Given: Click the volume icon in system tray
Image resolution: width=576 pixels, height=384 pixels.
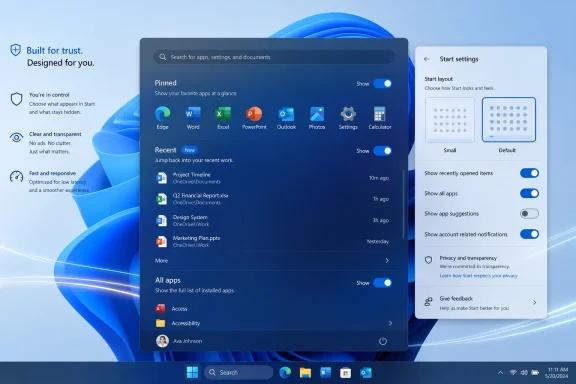Looking at the screenshot, I should 524,372.
